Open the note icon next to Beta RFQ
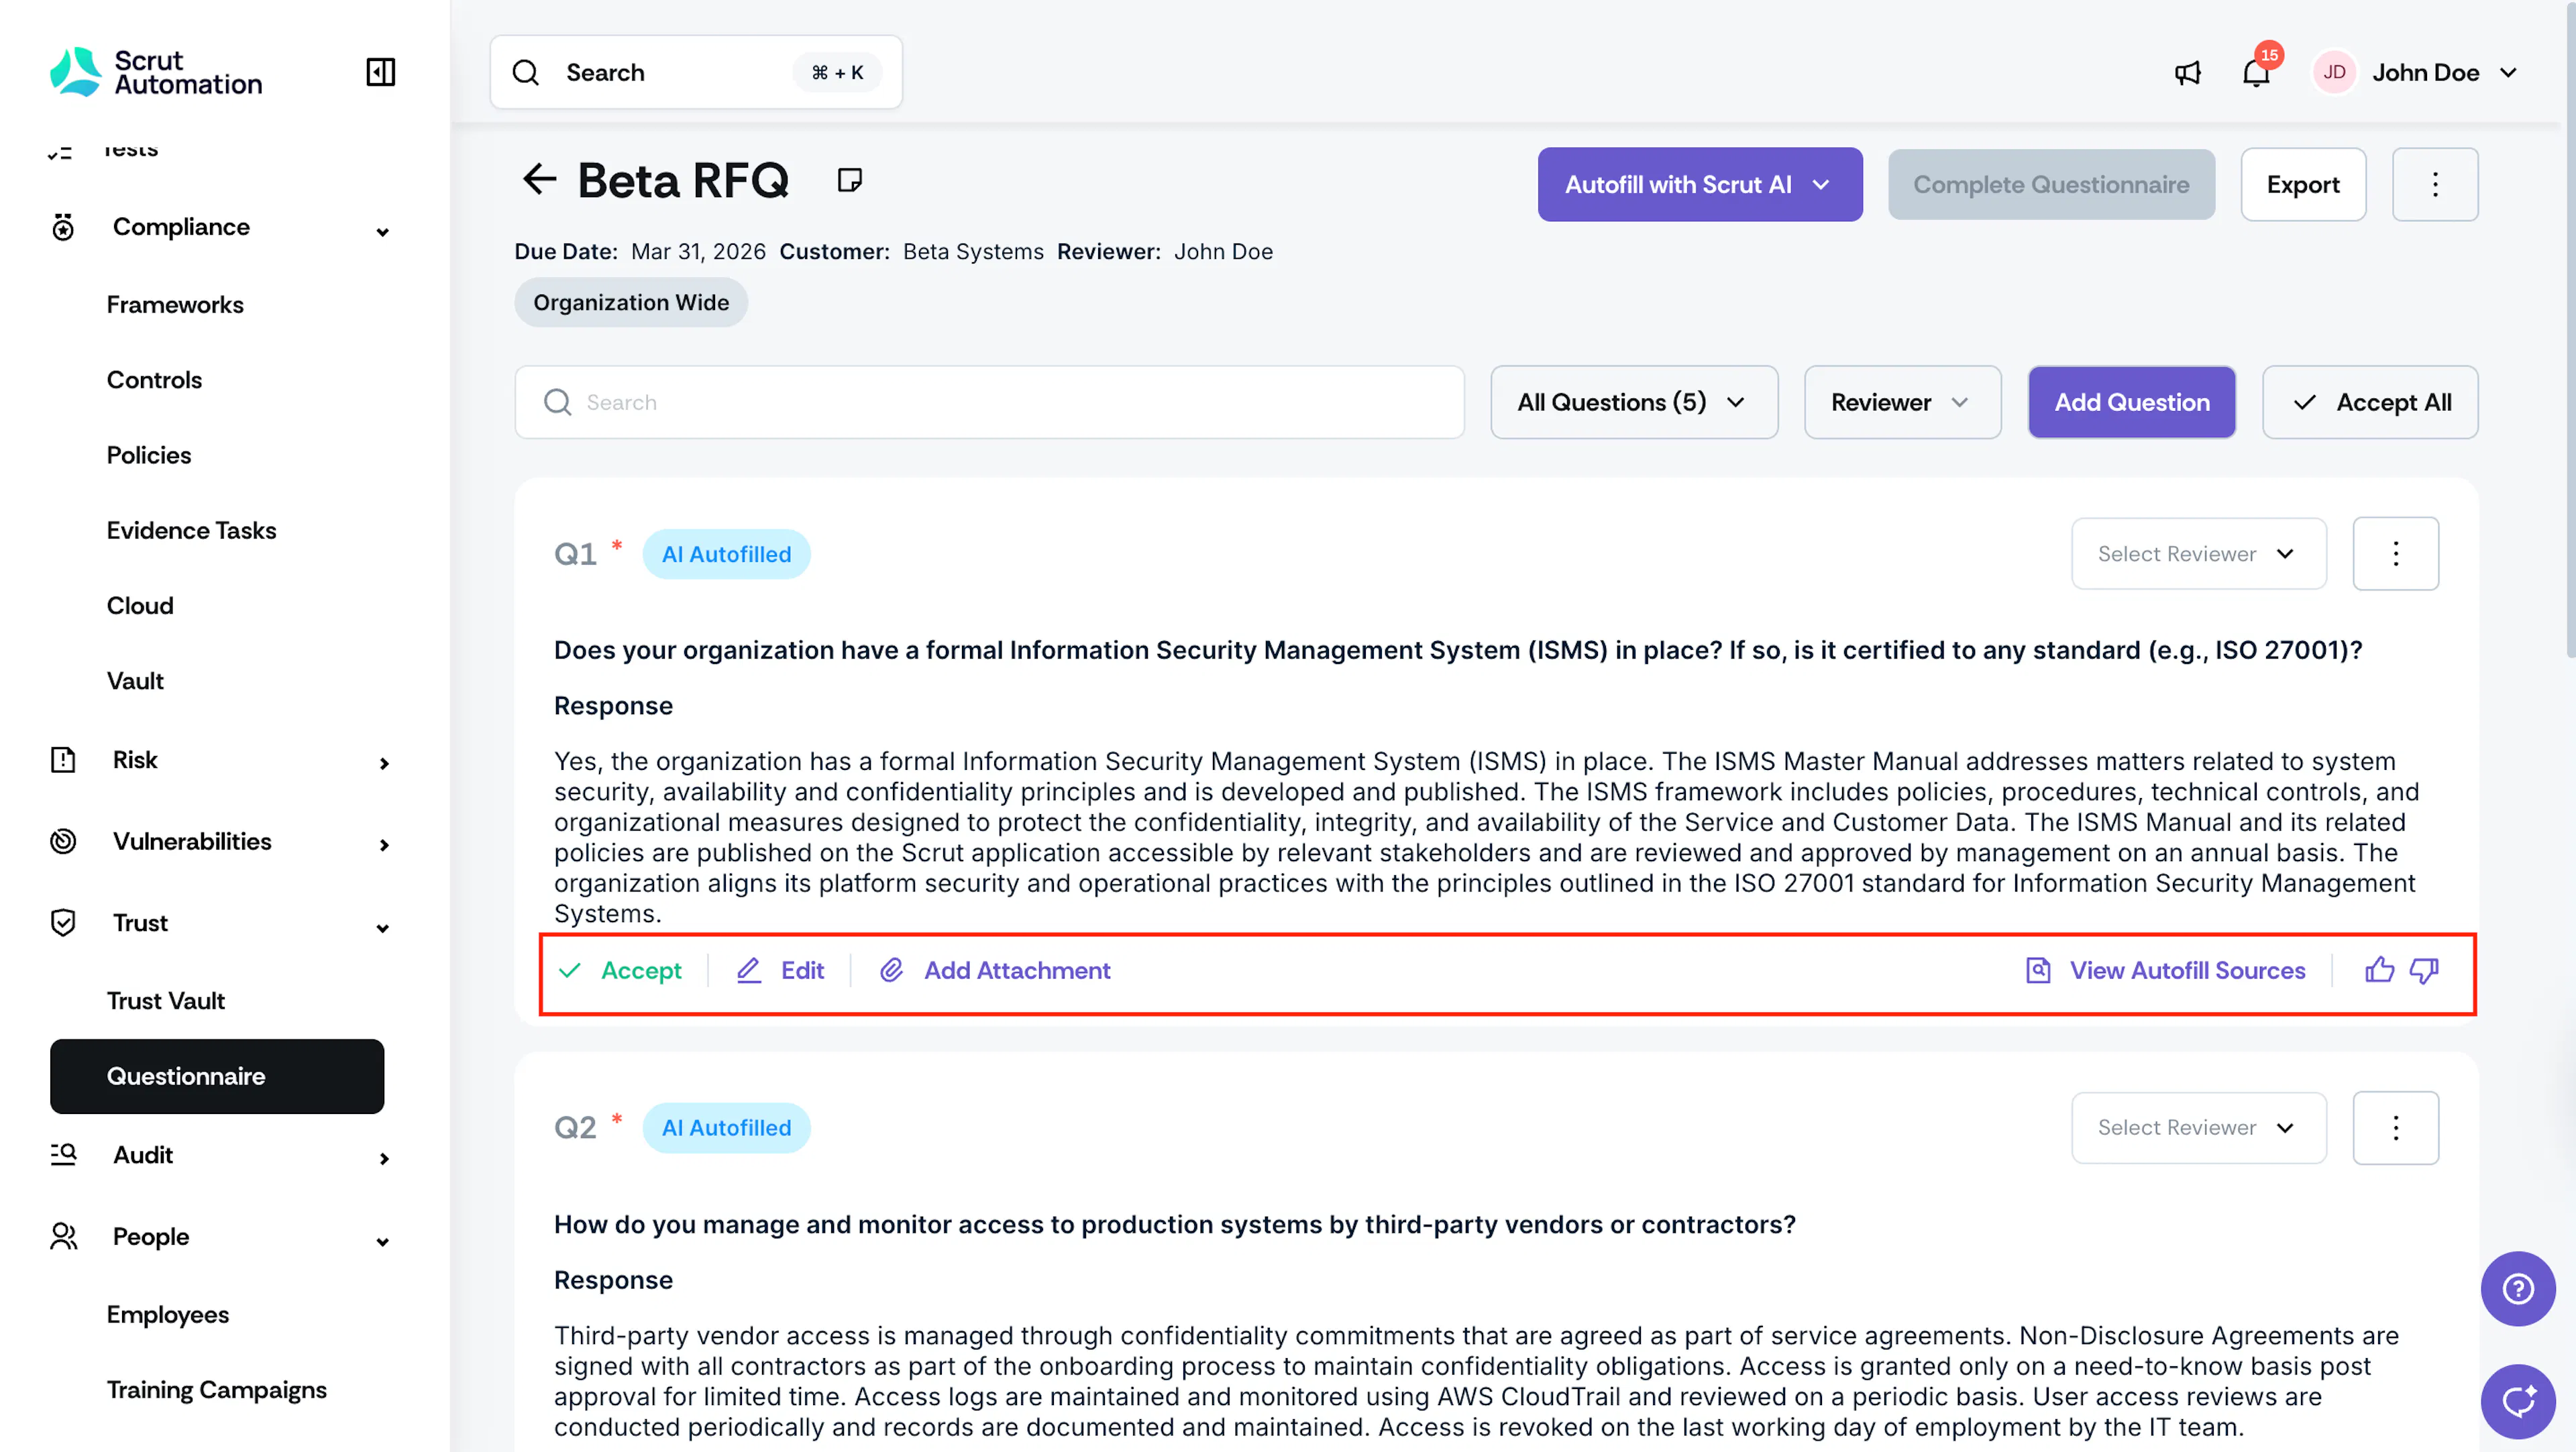Image resolution: width=2576 pixels, height=1452 pixels. tap(849, 180)
